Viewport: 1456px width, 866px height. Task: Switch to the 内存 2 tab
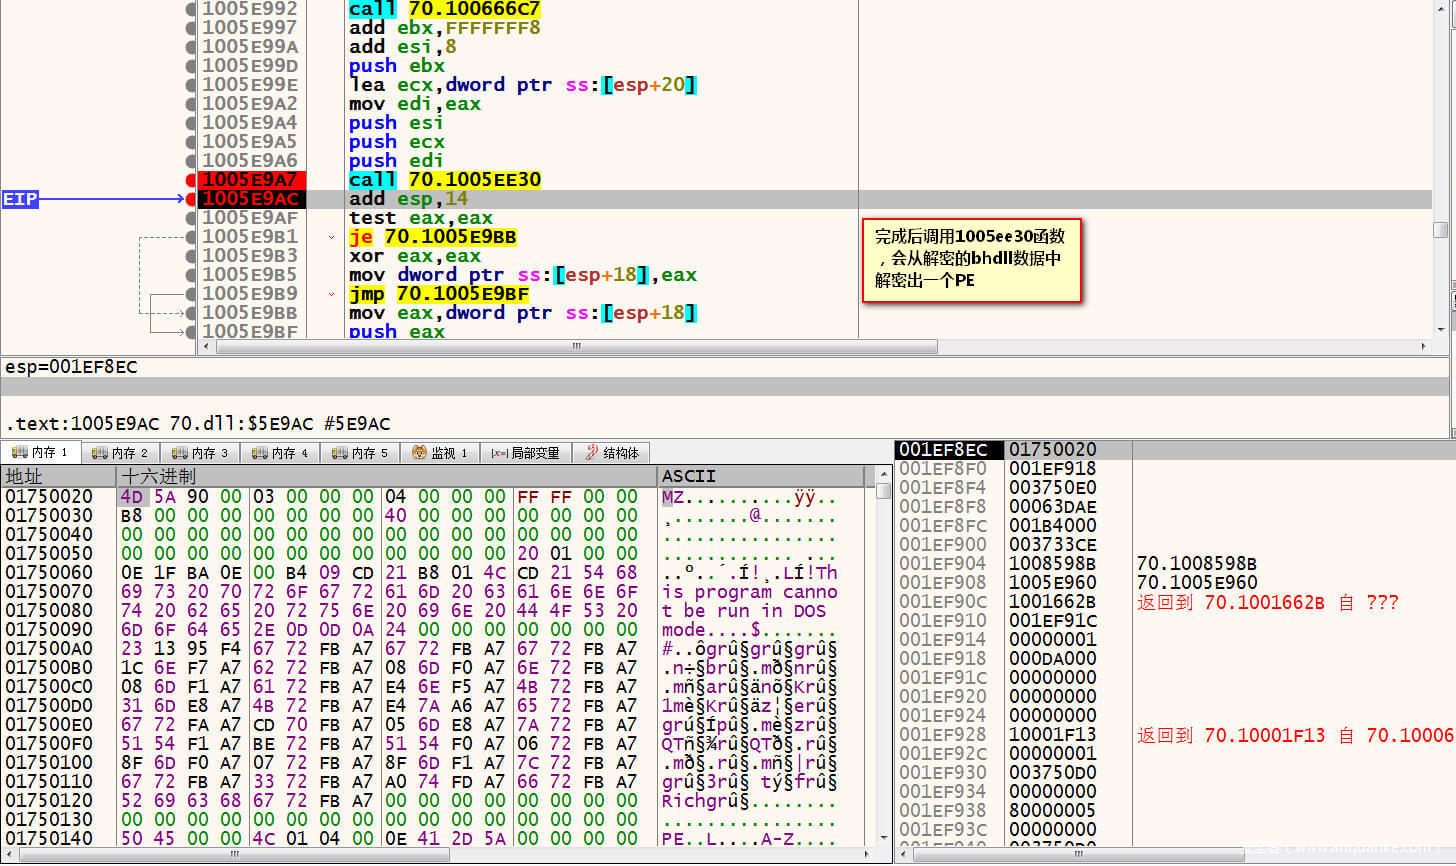pyautogui.click(x=120, y=453)
